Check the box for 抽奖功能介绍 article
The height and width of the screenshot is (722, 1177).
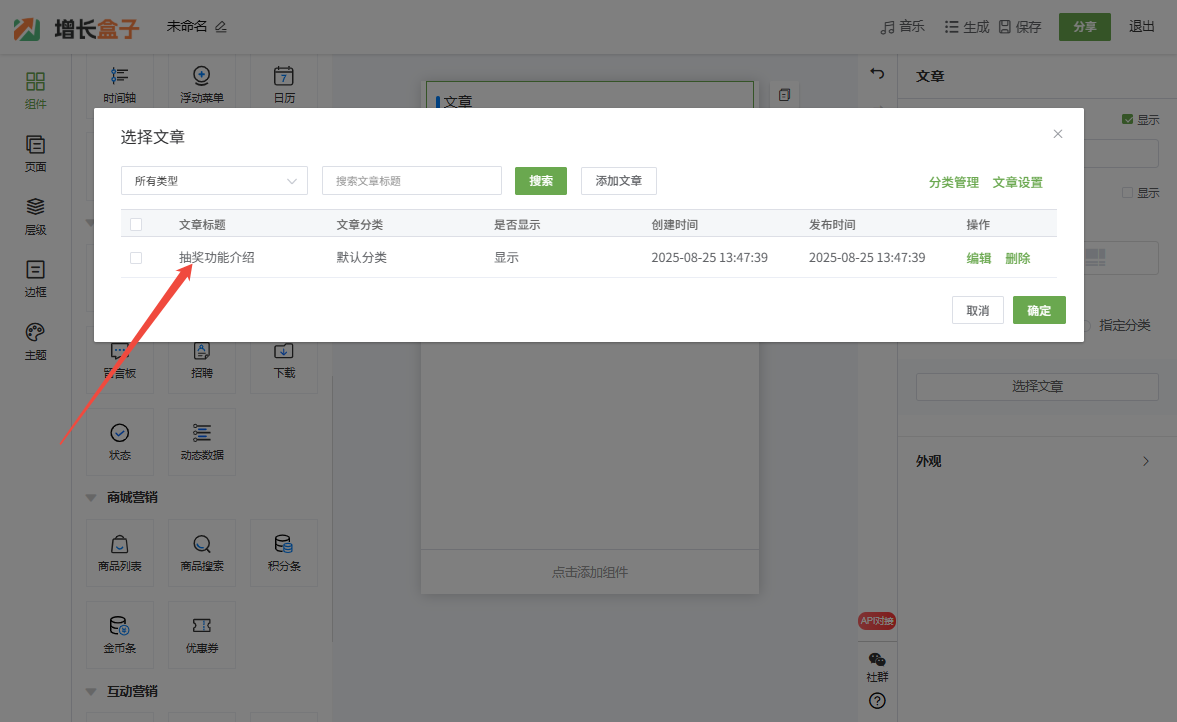pos(136,258)
